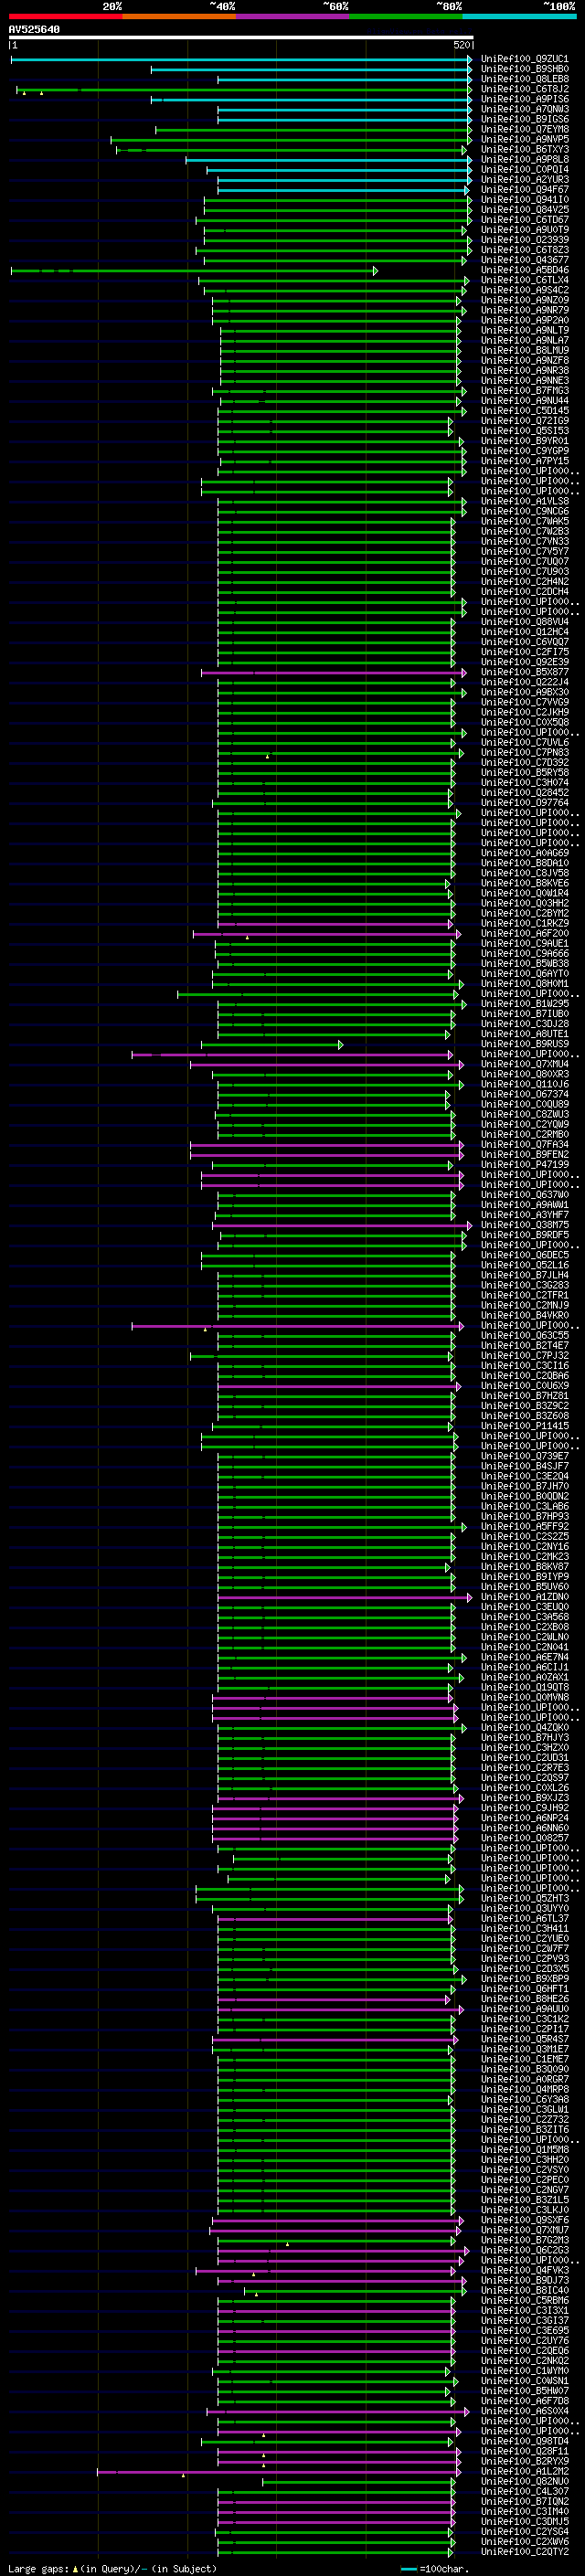Select hit label UniRef100_Q7XMU4
Image resolution: width=585 pixels, height=2576 pixels.
click(525, 1064)
